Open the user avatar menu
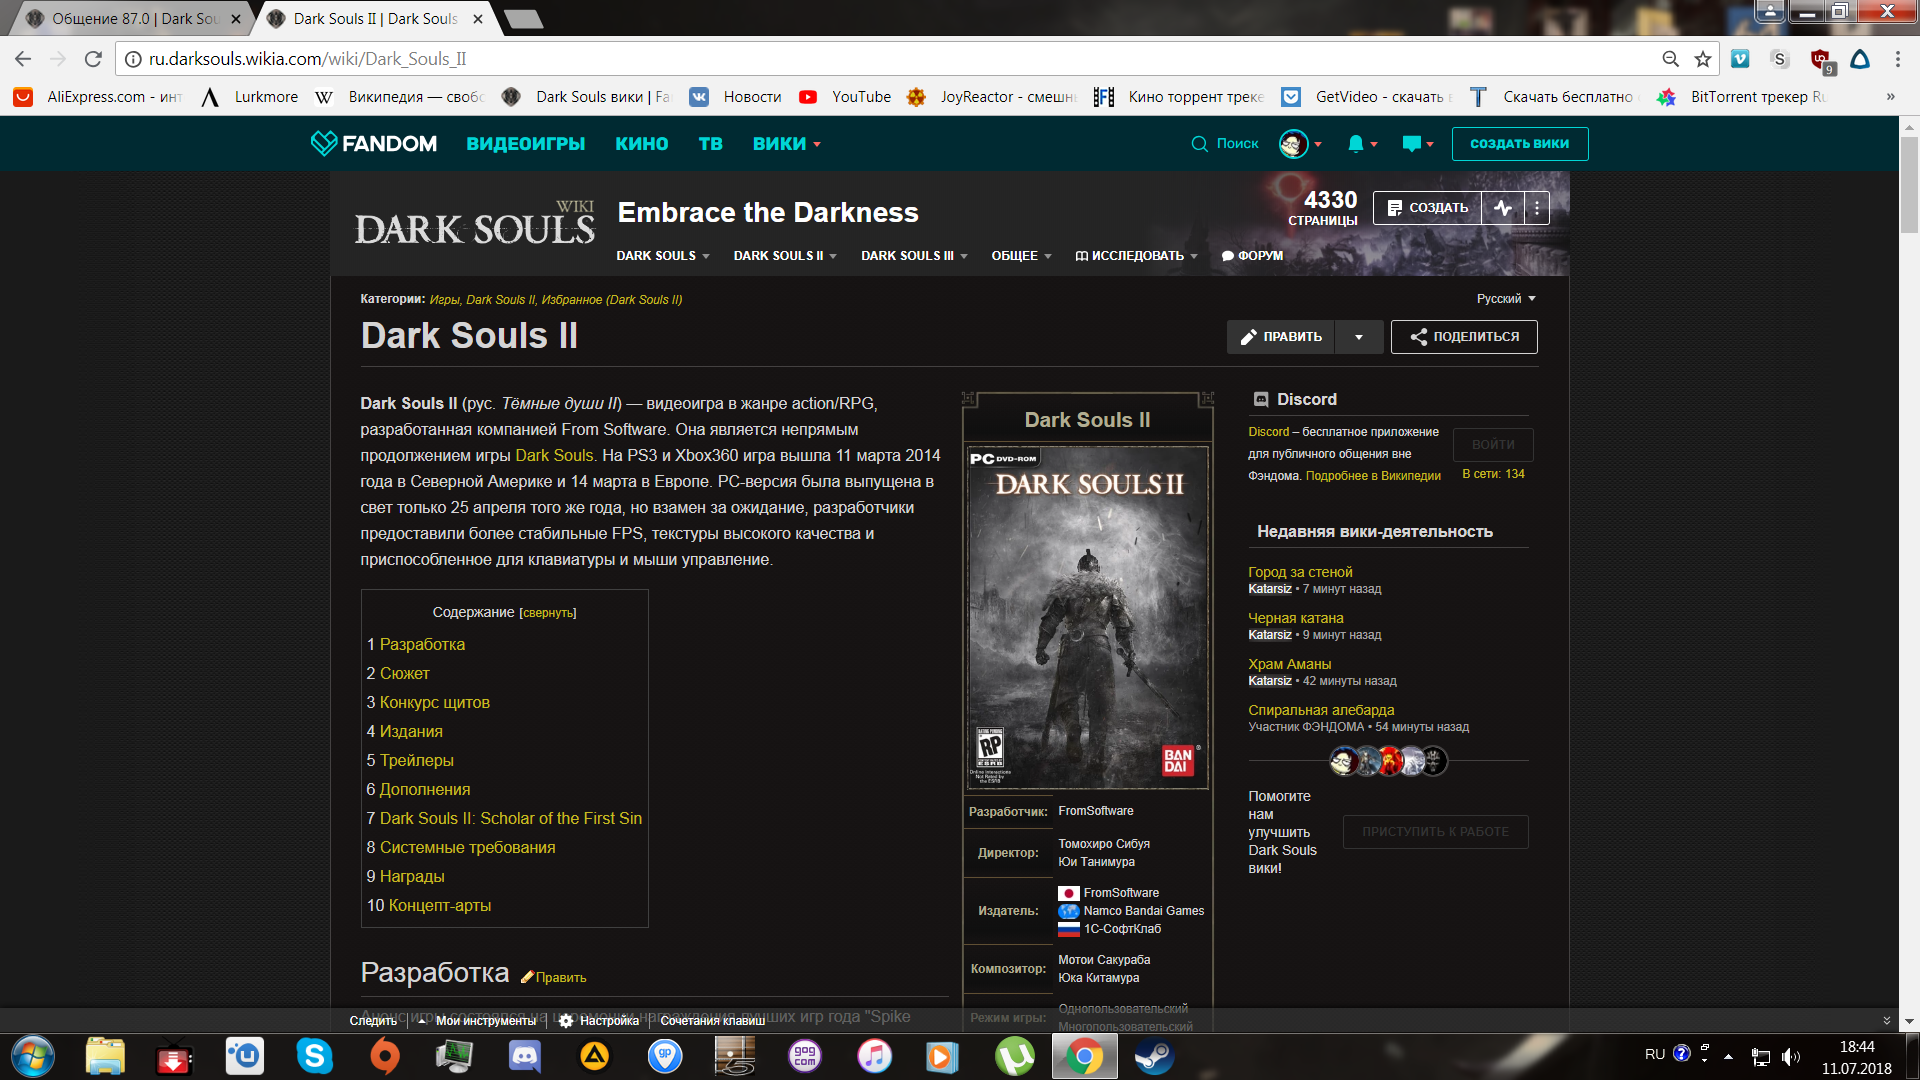Viewport: 1920px width, 1080px height. [1293, 144]
